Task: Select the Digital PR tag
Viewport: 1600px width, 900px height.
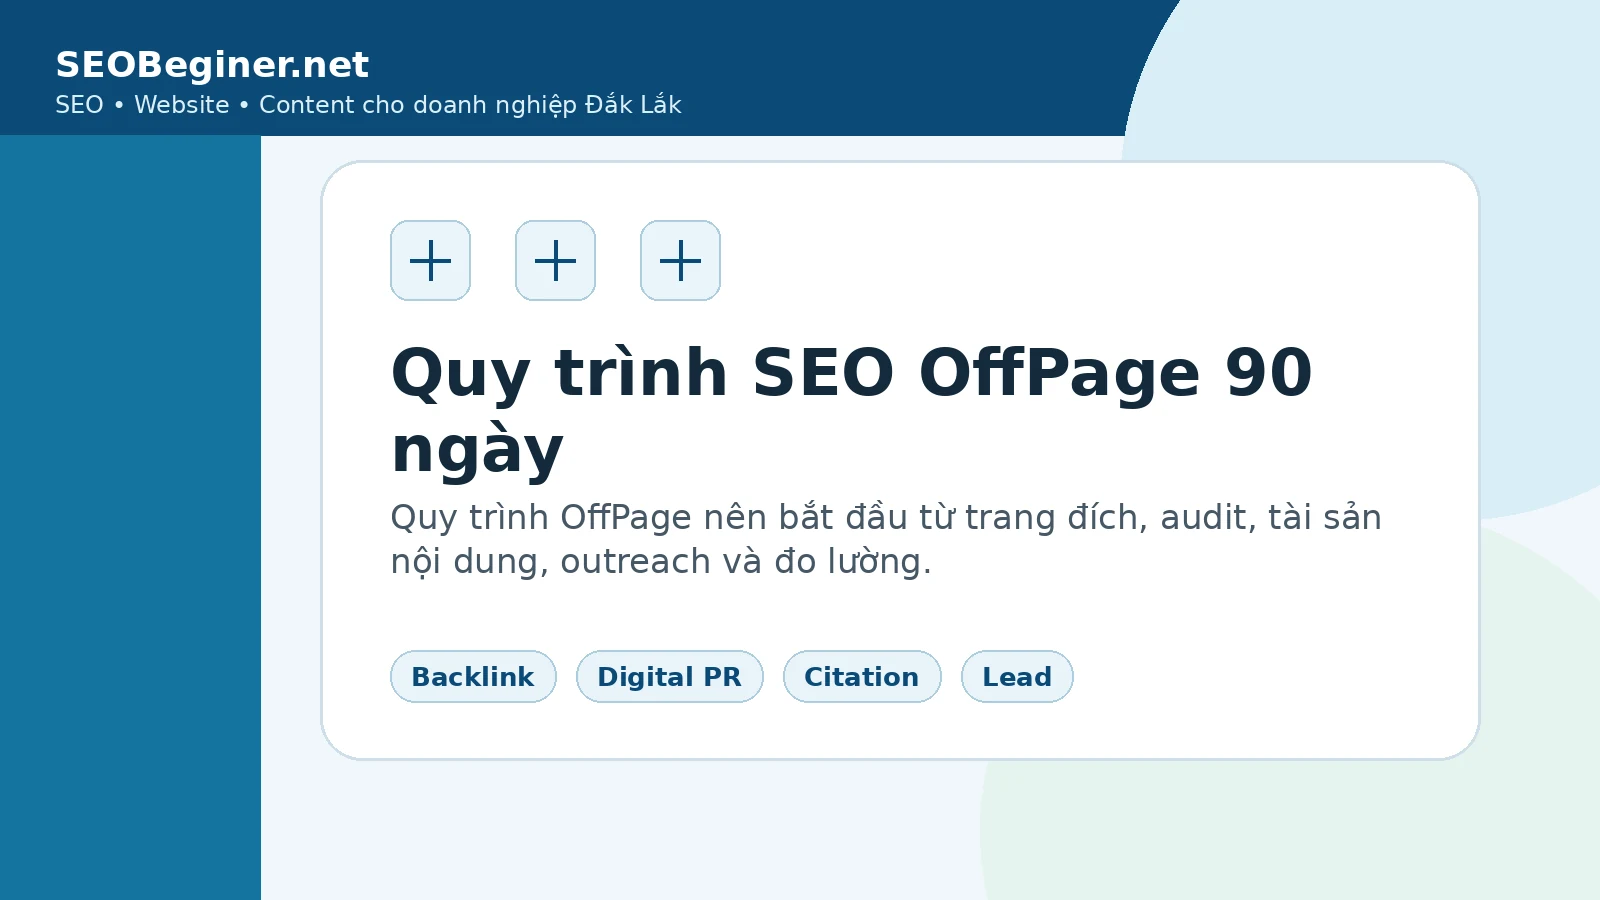Action: [669, 677]
